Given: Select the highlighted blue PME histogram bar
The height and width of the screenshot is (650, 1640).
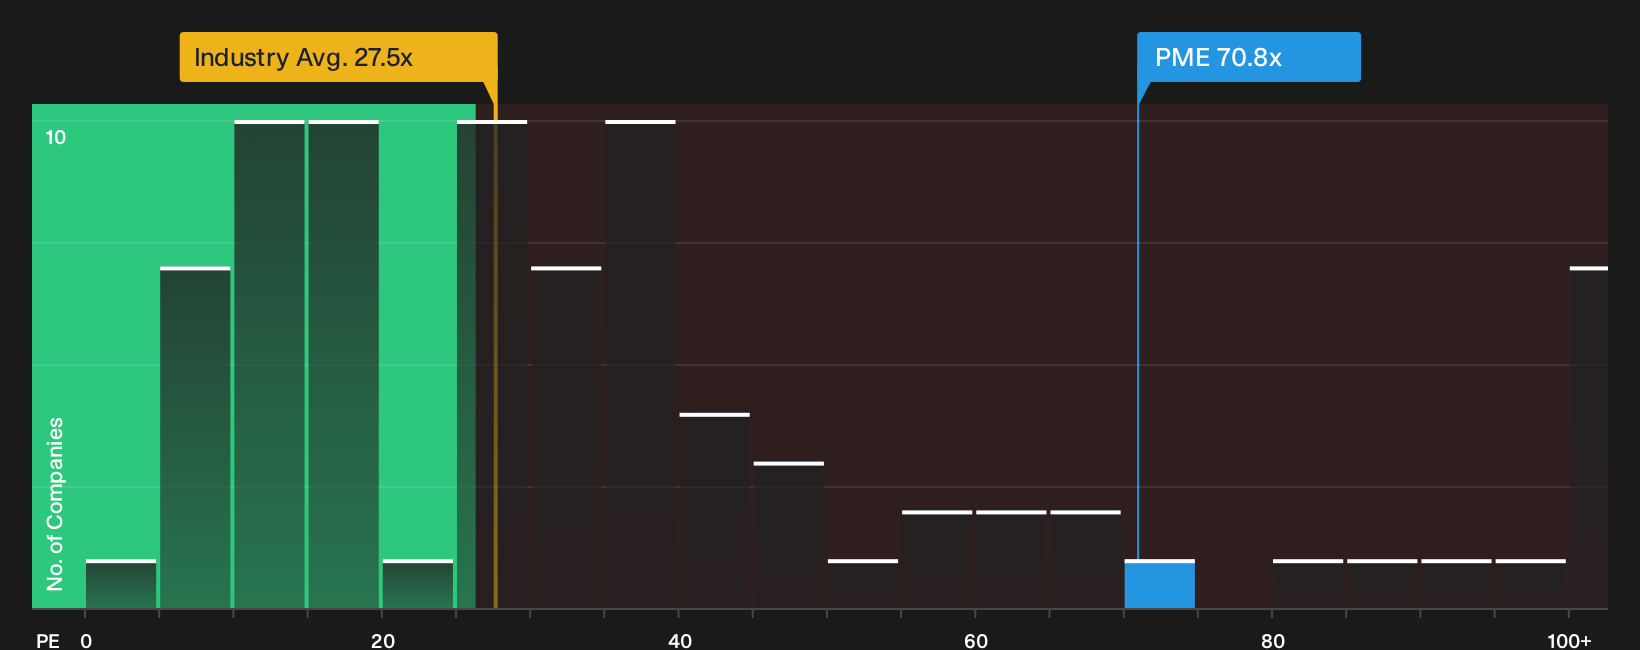Looking at the screenshot, I should click(x=1160, y=584).
